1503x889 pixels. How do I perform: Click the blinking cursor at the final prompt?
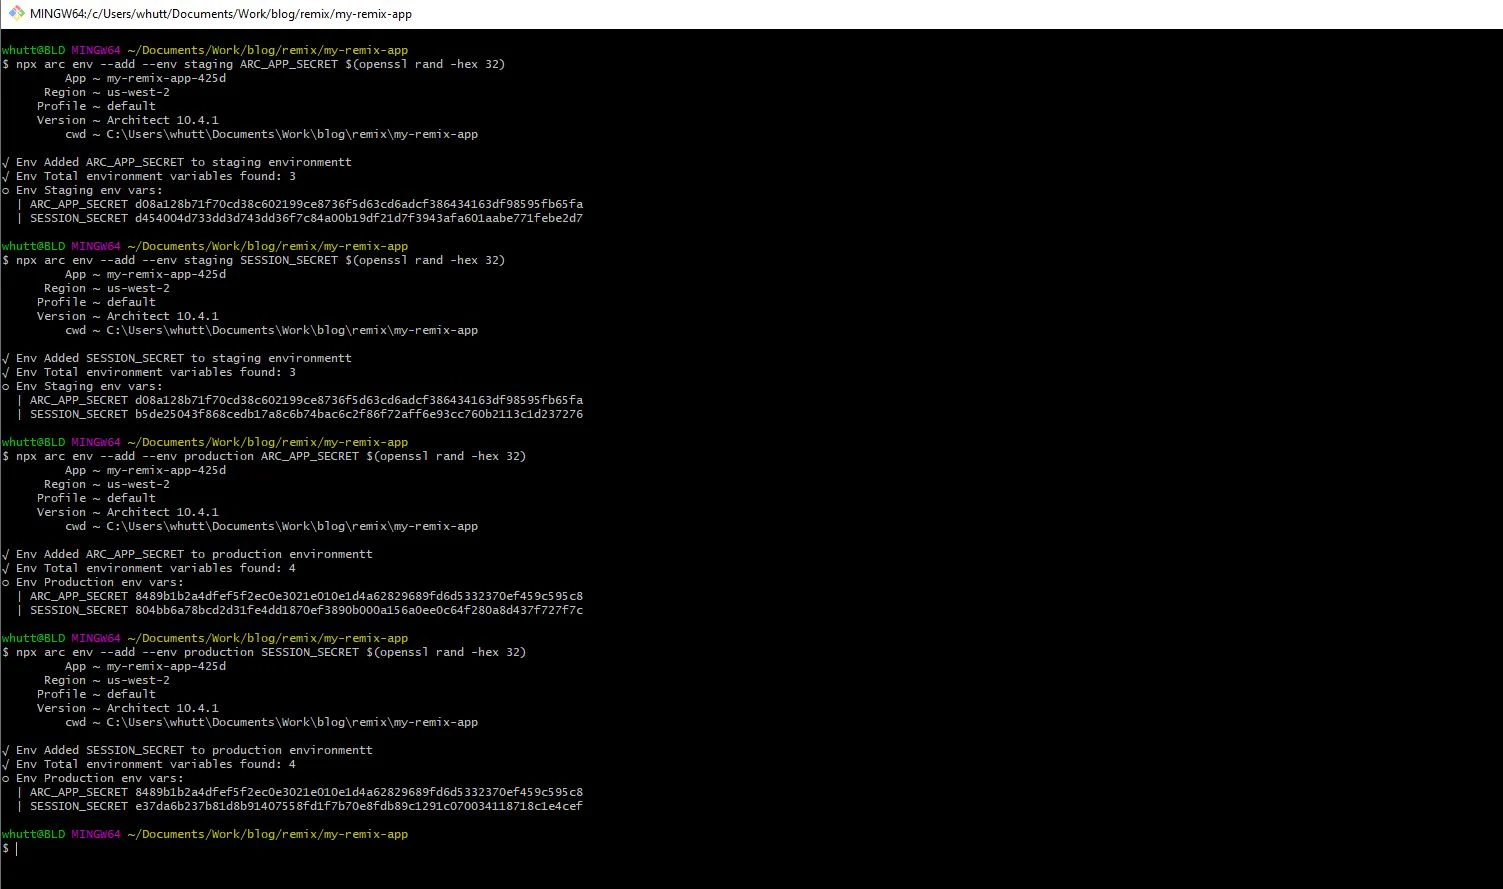coord(16,848)
